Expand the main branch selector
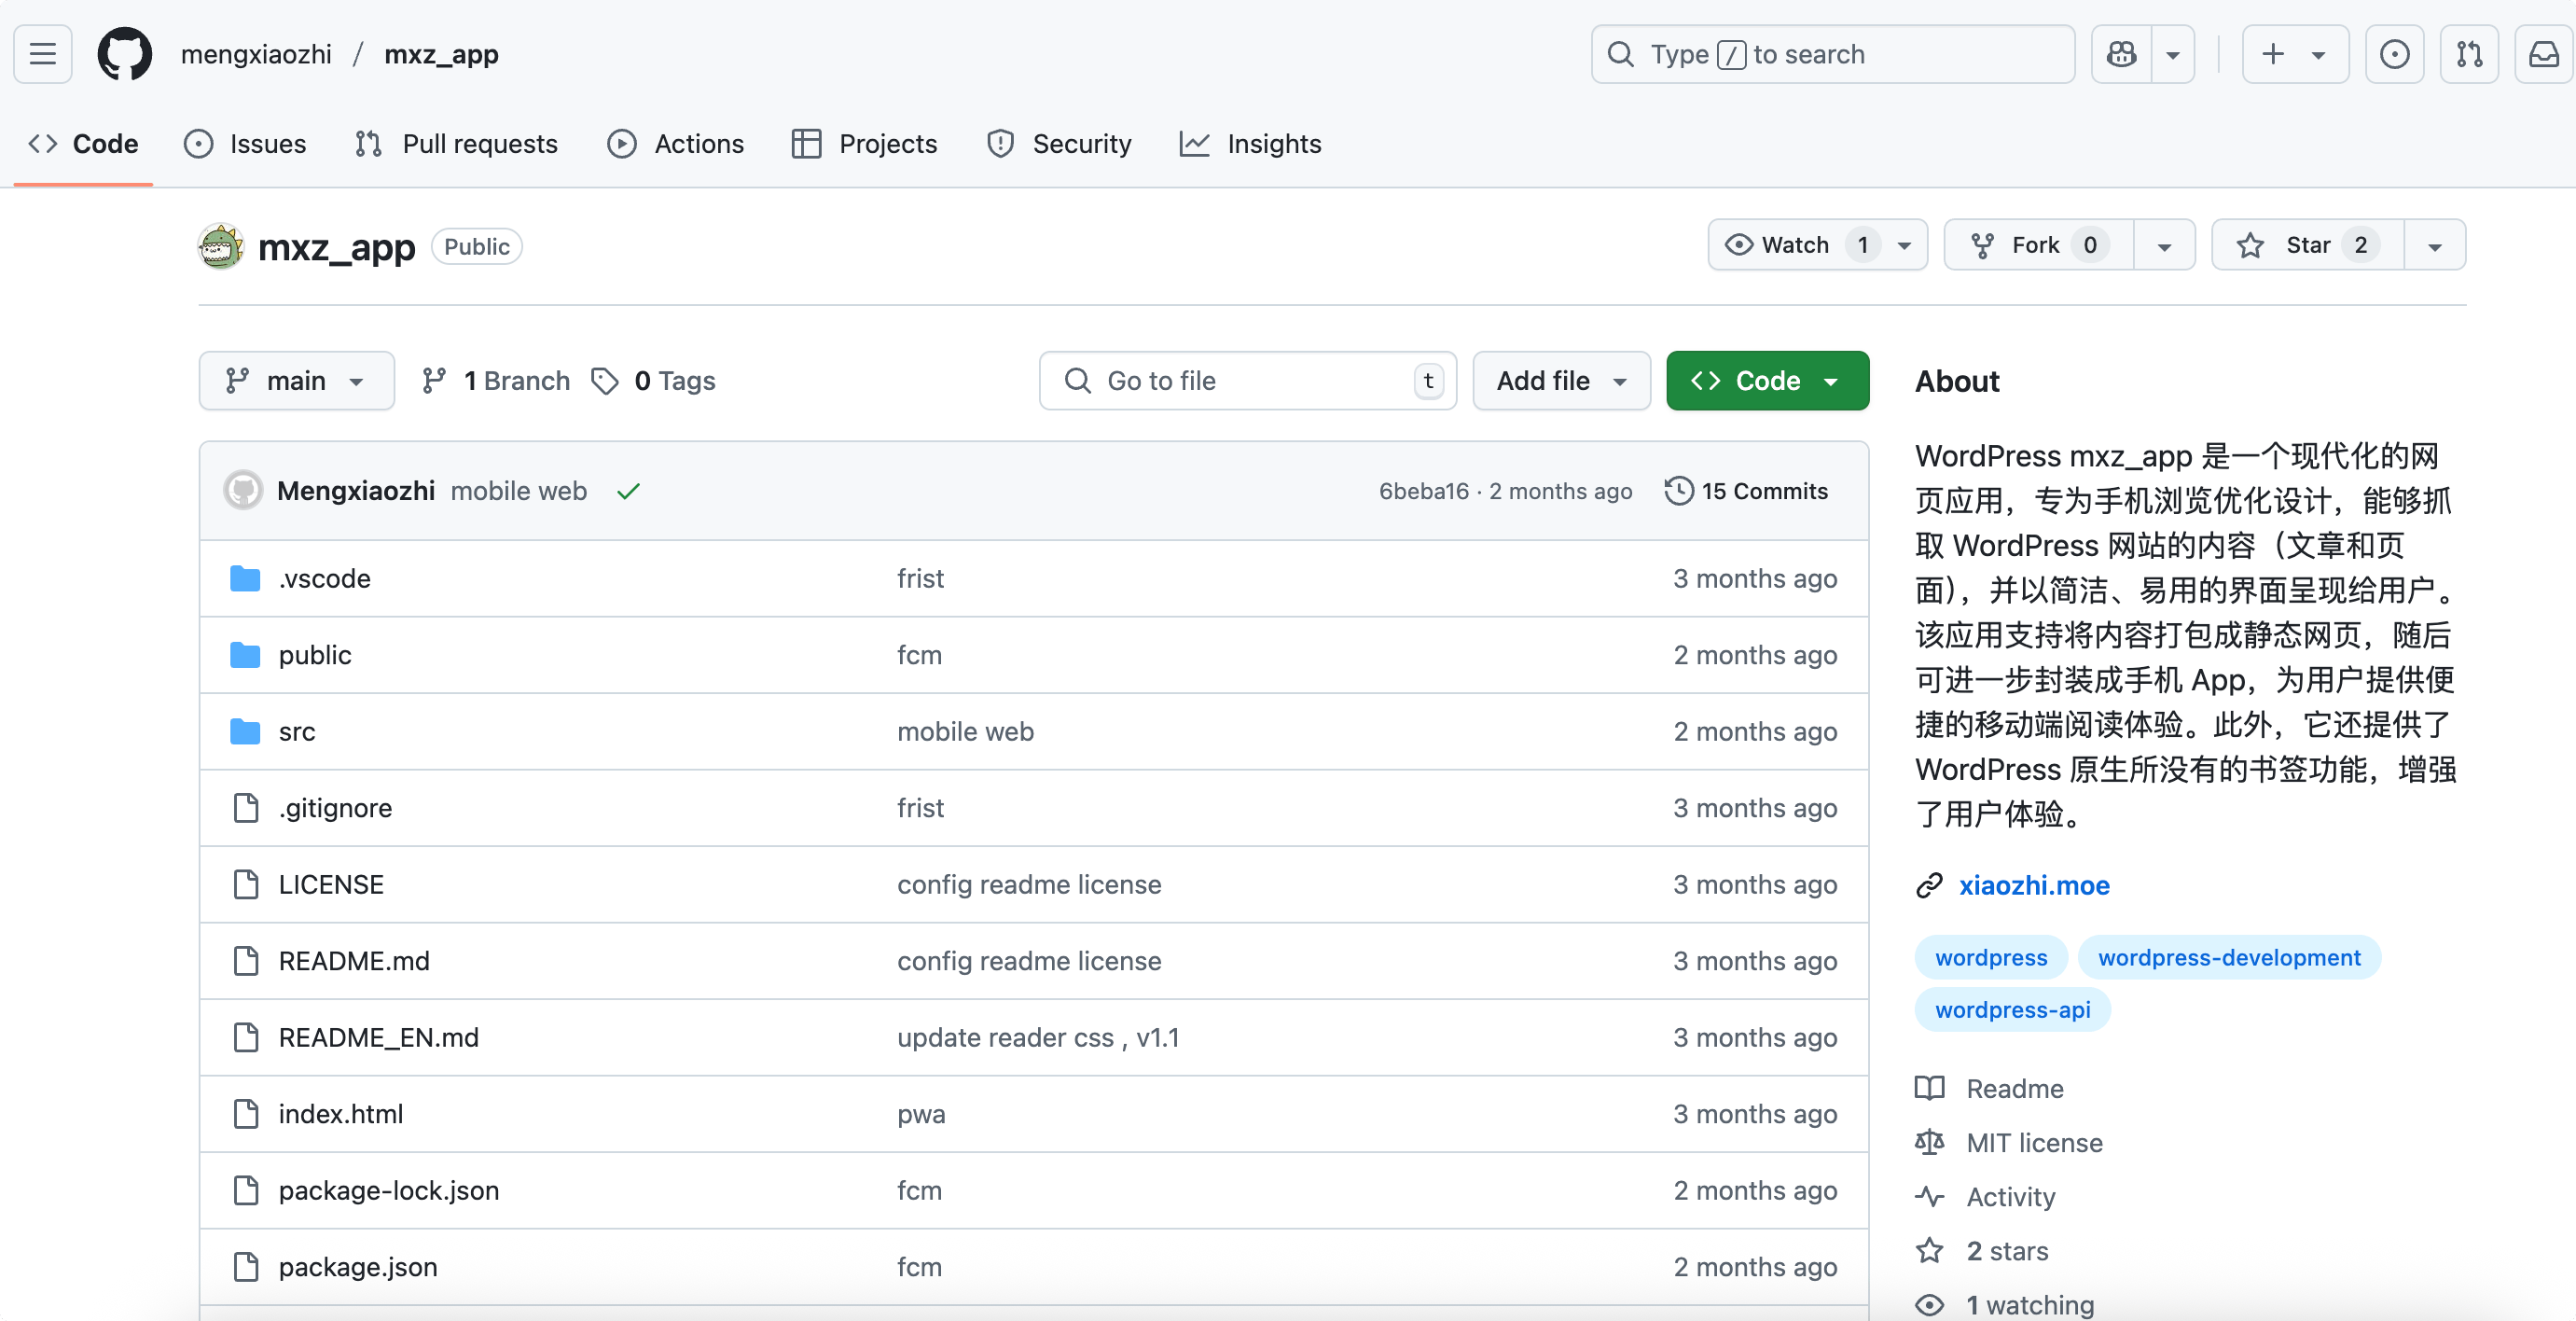The height and width of the screenshot is (1321, 2576). 296,381
